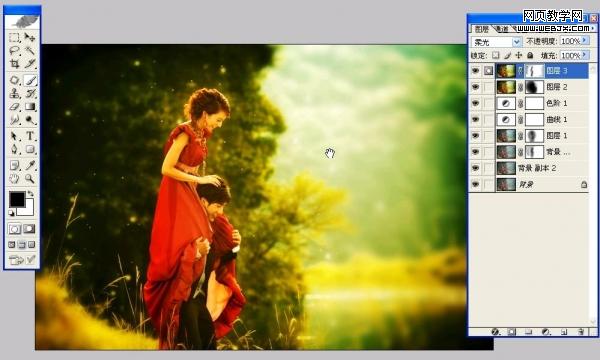Switch to Quick Mask mode

pos(29,229)
